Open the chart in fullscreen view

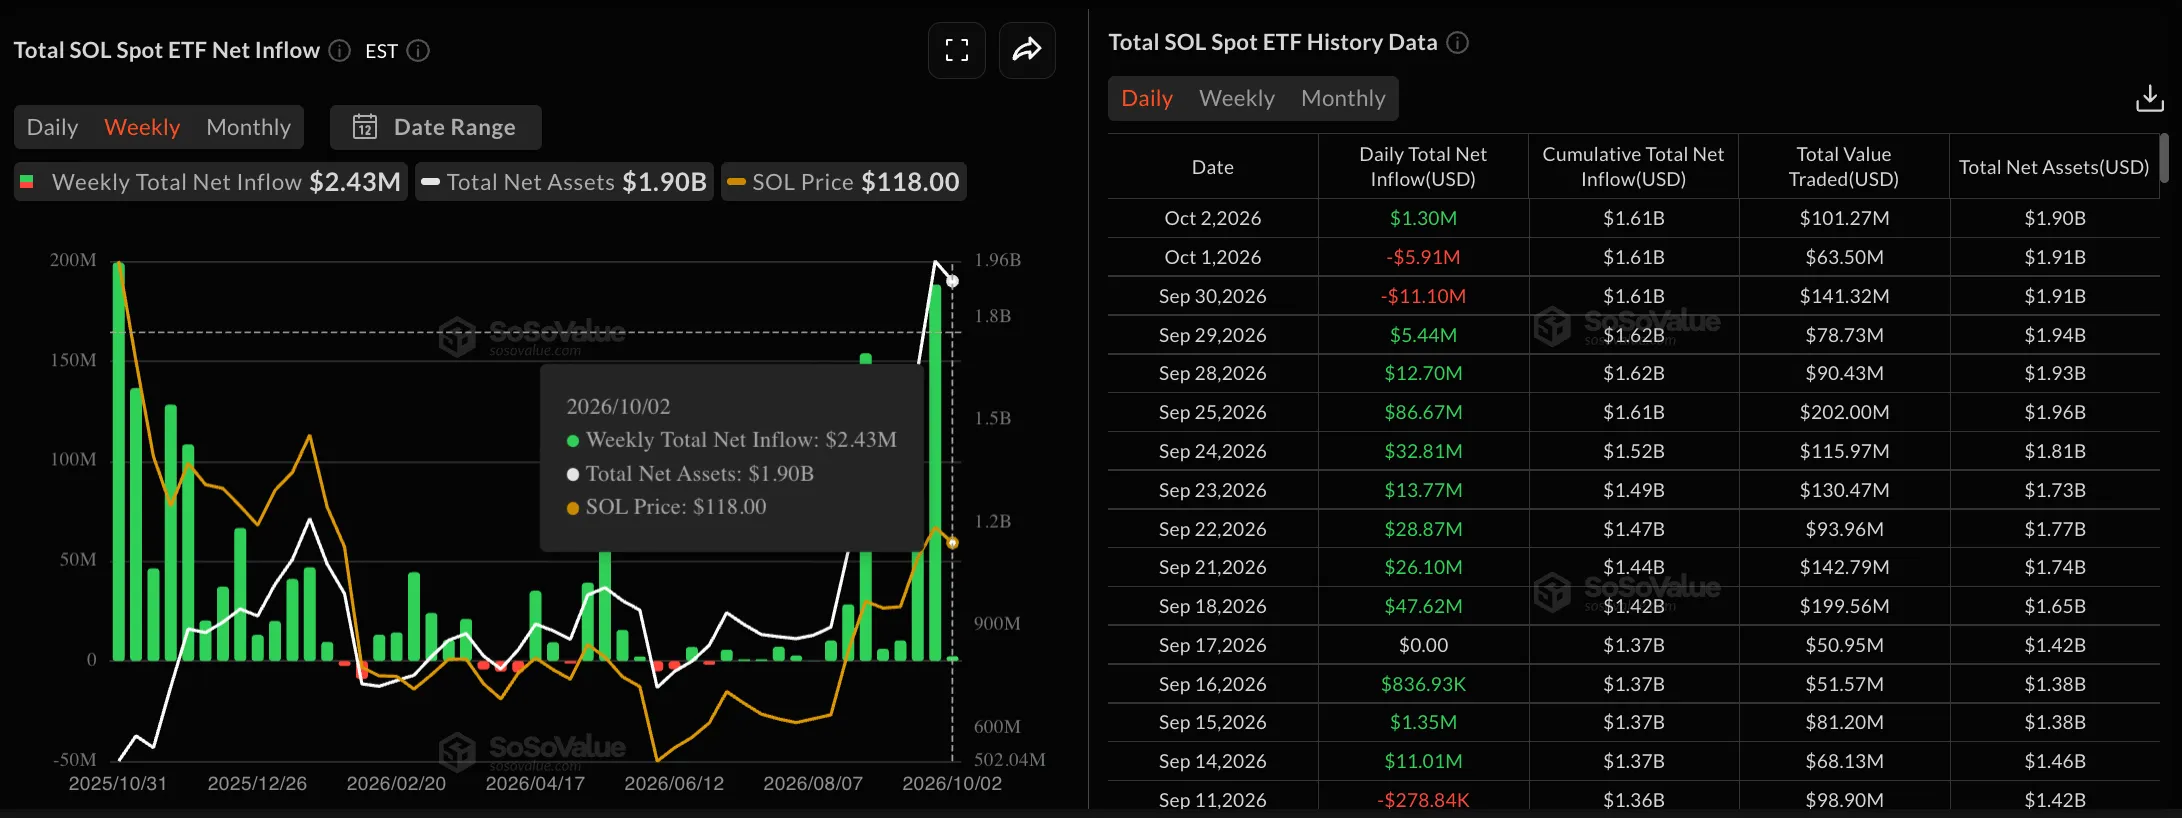[957, 50]
